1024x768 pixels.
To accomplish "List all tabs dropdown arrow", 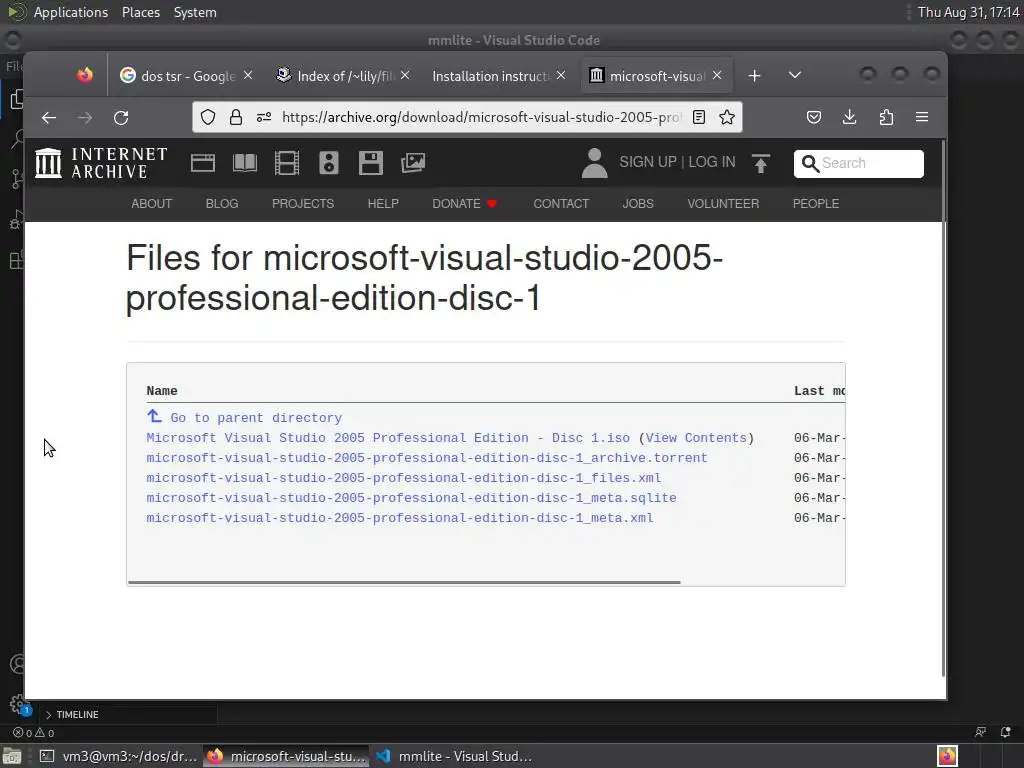I will [795, 75].
